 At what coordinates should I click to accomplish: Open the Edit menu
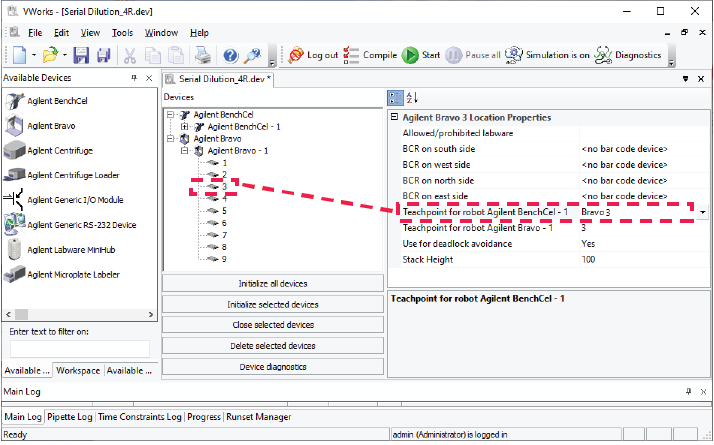click(x=61, y=33)
